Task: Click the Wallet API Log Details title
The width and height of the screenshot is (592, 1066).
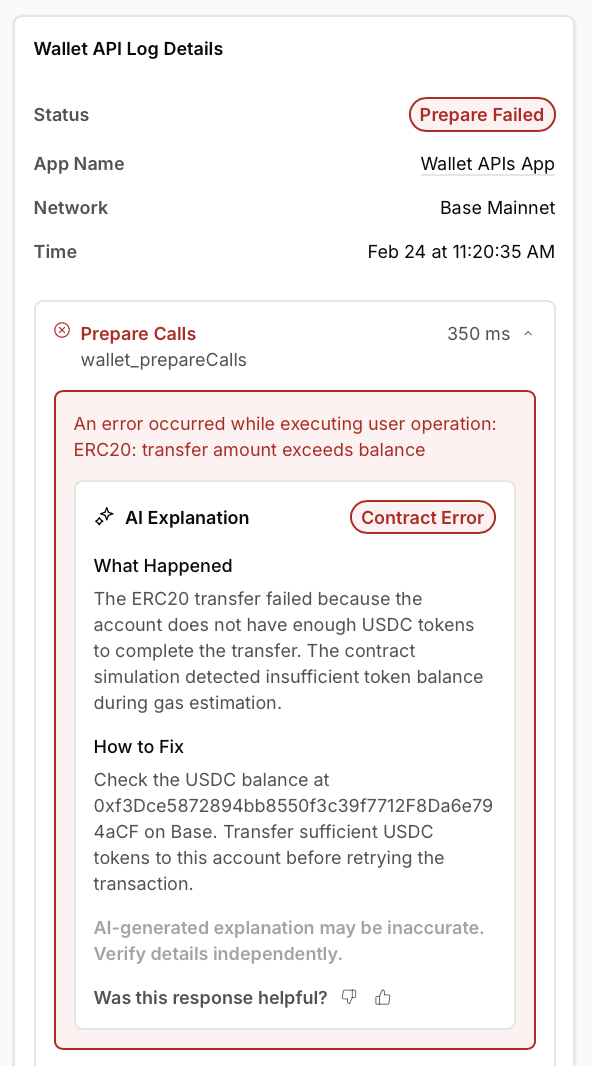Action: tap(129, 48)
